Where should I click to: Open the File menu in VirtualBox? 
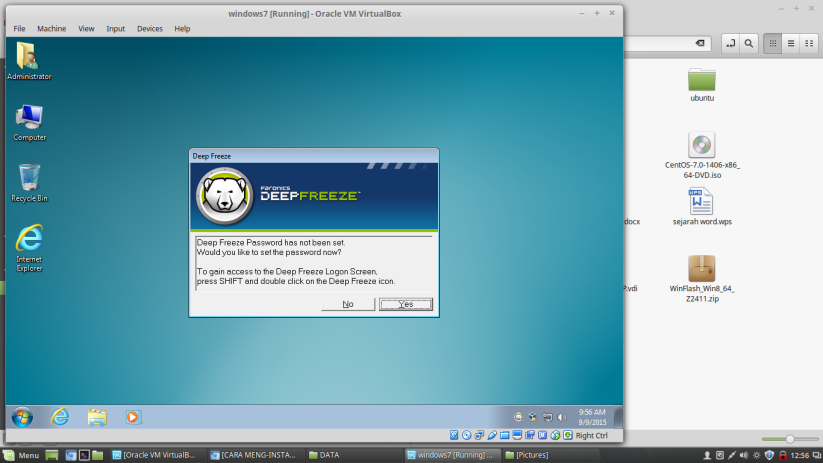tap(19, 28)
